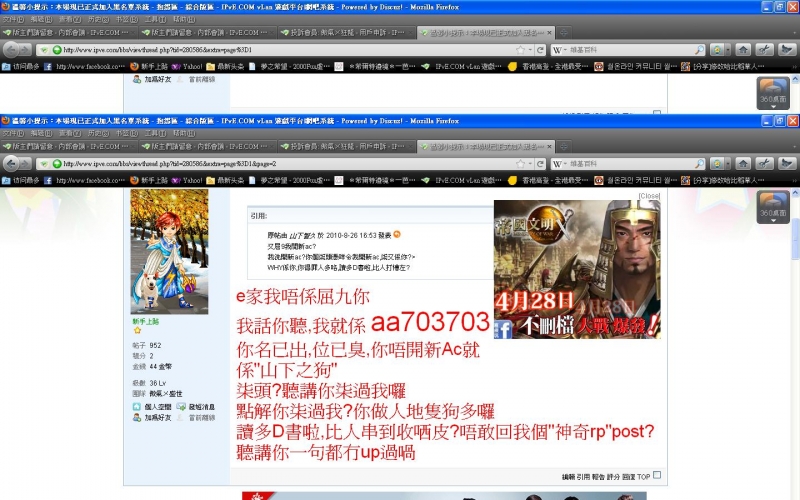Switch to the 投訴會員 tab in upper window
This screenshot has width=800, height=500.
(x=347, y=33)
